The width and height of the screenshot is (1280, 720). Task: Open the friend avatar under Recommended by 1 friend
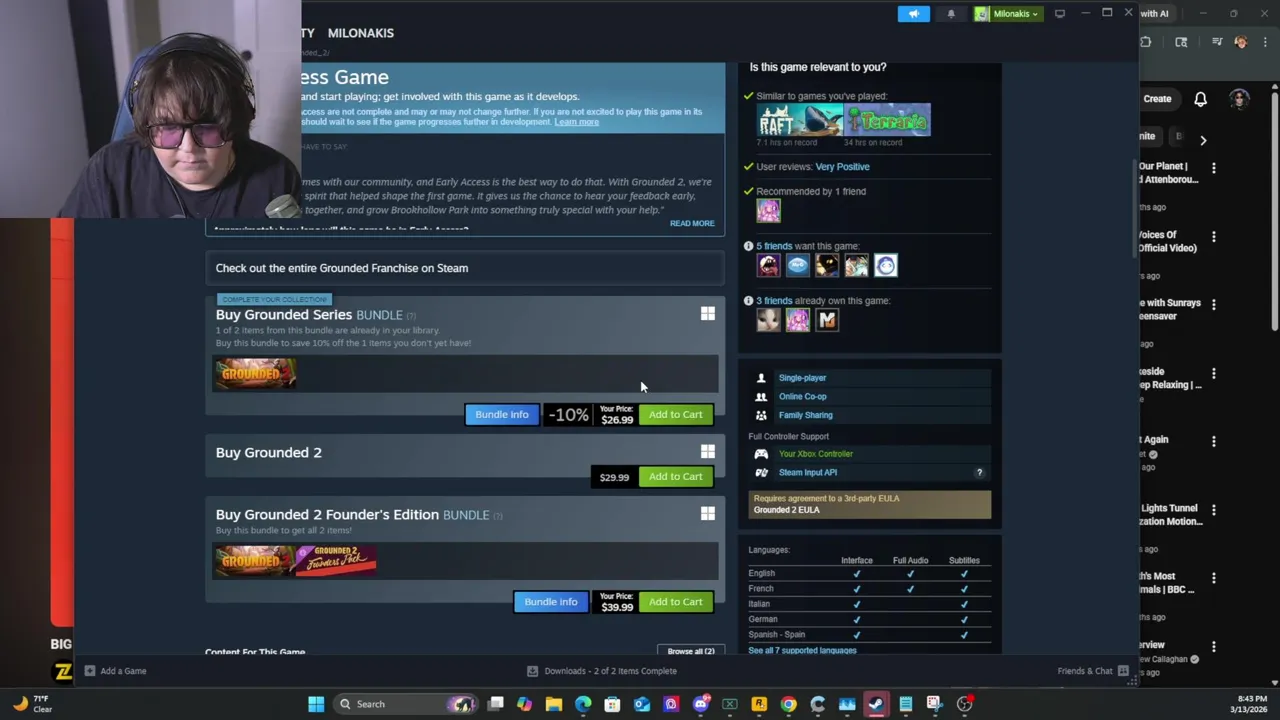768,210
